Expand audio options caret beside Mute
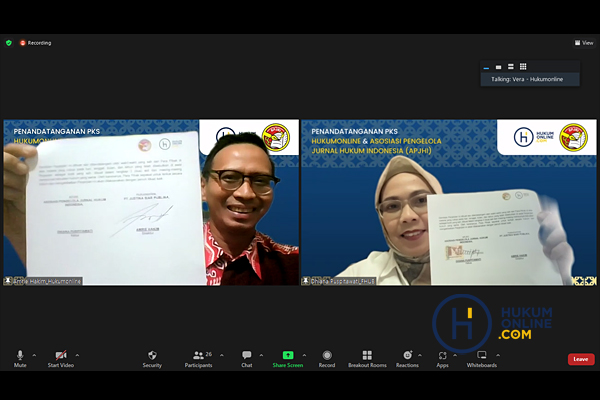 [x=34, y=355]
